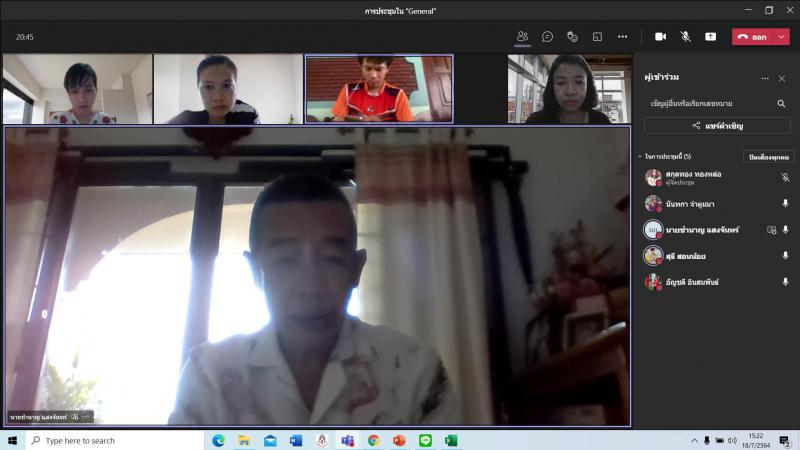
Task: Click mic icon for อัญชลี row
Action: coord(785,281)
